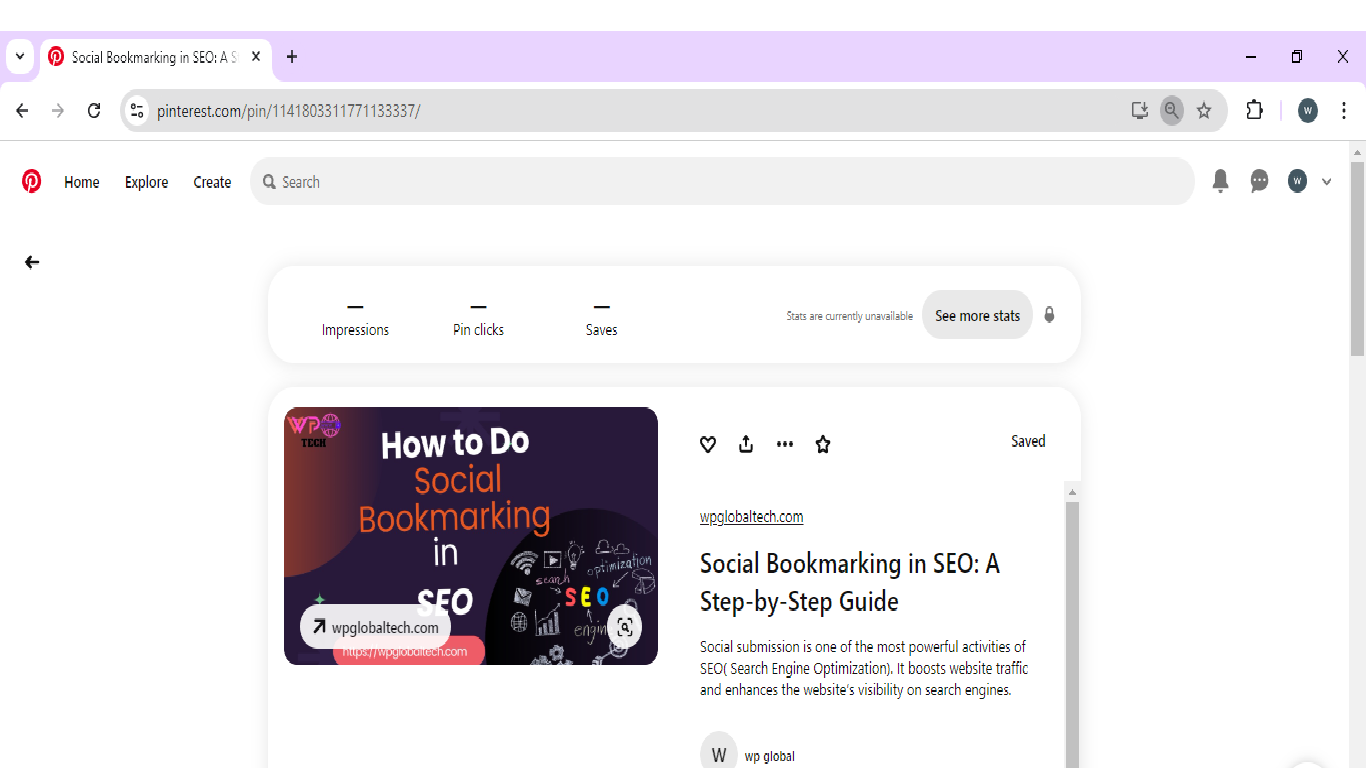
Task: Click the Saved button
Action: click(1028, 441)
